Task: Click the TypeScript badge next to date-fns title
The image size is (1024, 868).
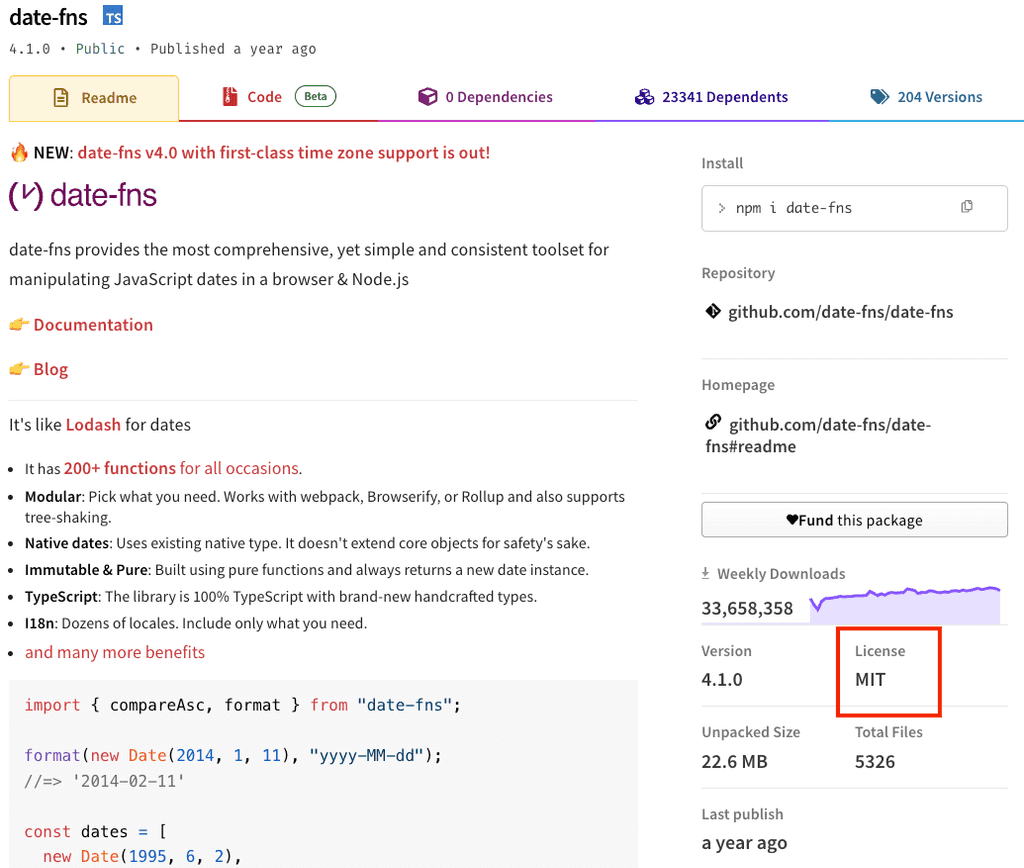Action: [x=114, y=17]
